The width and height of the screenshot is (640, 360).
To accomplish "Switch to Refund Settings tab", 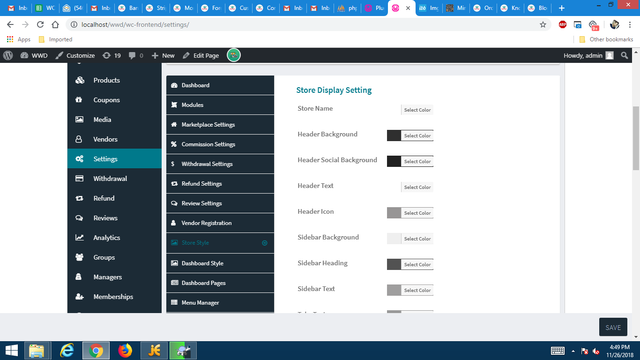I will [220, 184].
